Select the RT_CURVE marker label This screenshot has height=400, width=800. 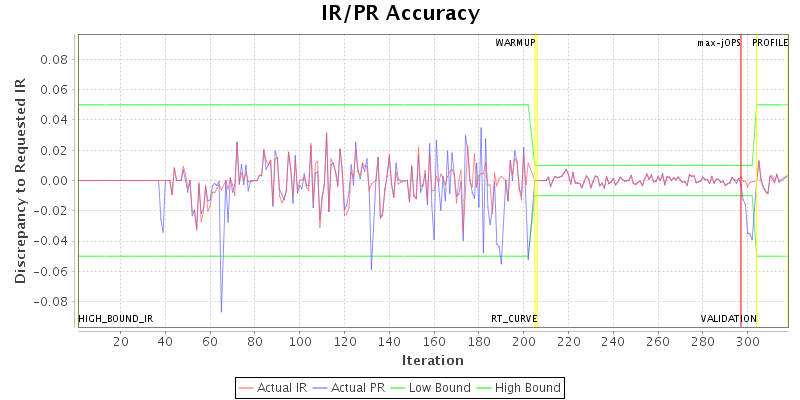tap(514, 319)
